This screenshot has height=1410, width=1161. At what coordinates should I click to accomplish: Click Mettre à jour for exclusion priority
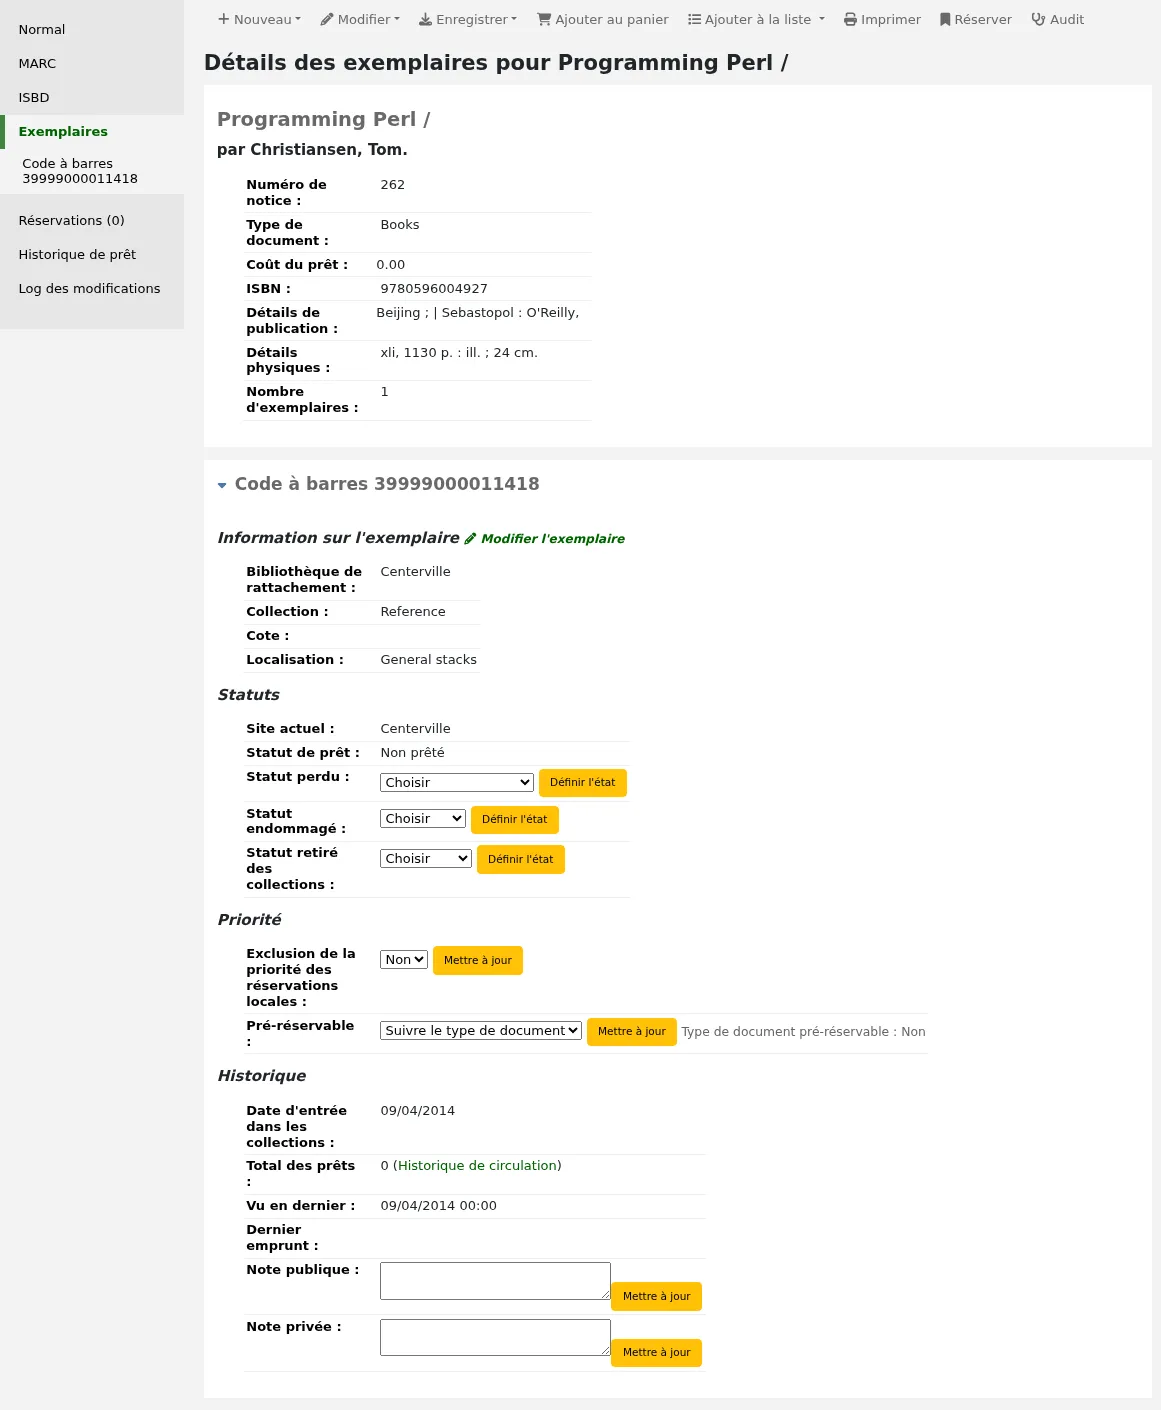(478, 961)
